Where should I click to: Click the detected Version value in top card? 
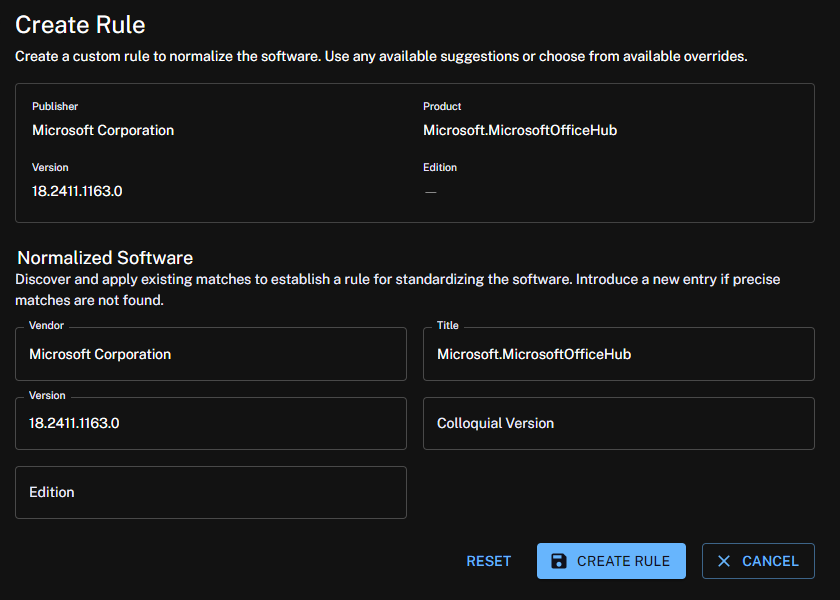(77, 191)
